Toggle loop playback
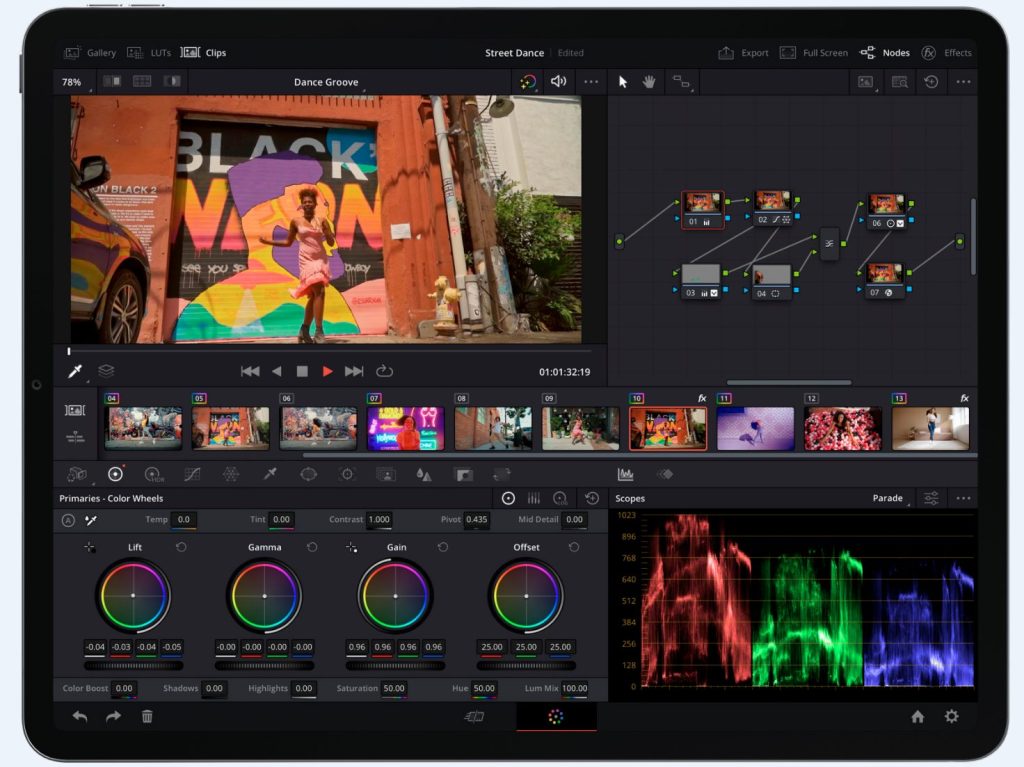1024x767 pixels. pos(384,371)
